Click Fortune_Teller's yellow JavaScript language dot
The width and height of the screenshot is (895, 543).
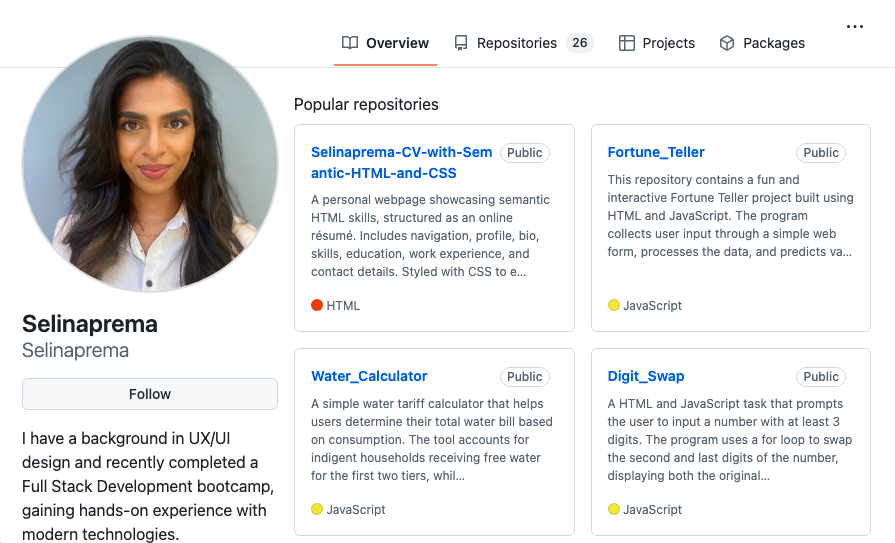[614, 305]
